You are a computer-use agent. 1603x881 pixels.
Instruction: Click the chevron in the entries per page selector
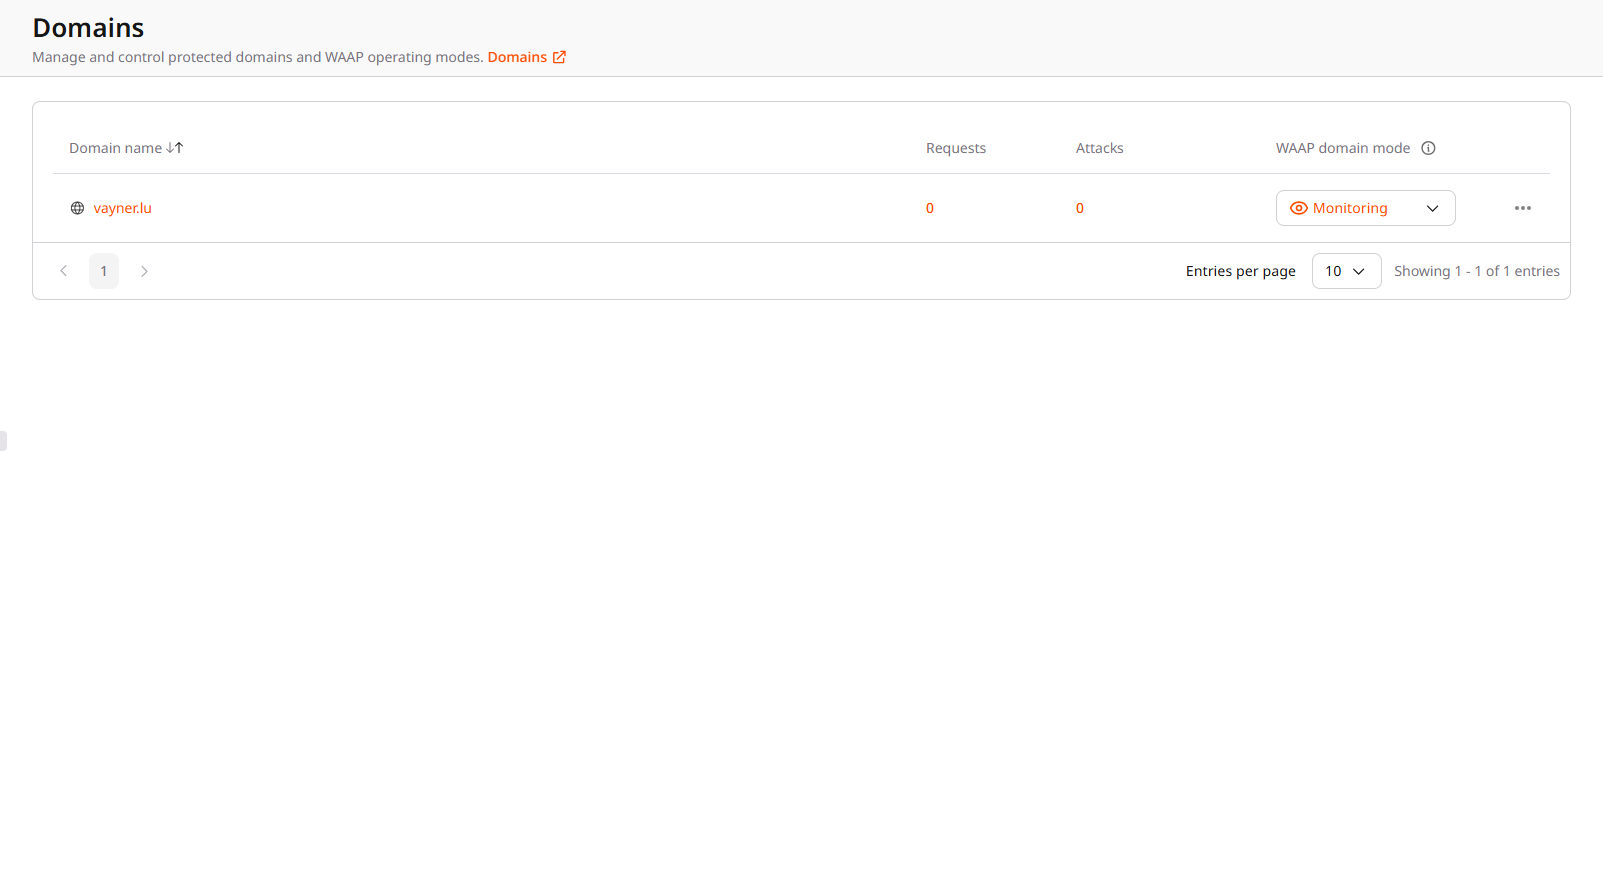pyautogui.click(x=1359, y=271)
